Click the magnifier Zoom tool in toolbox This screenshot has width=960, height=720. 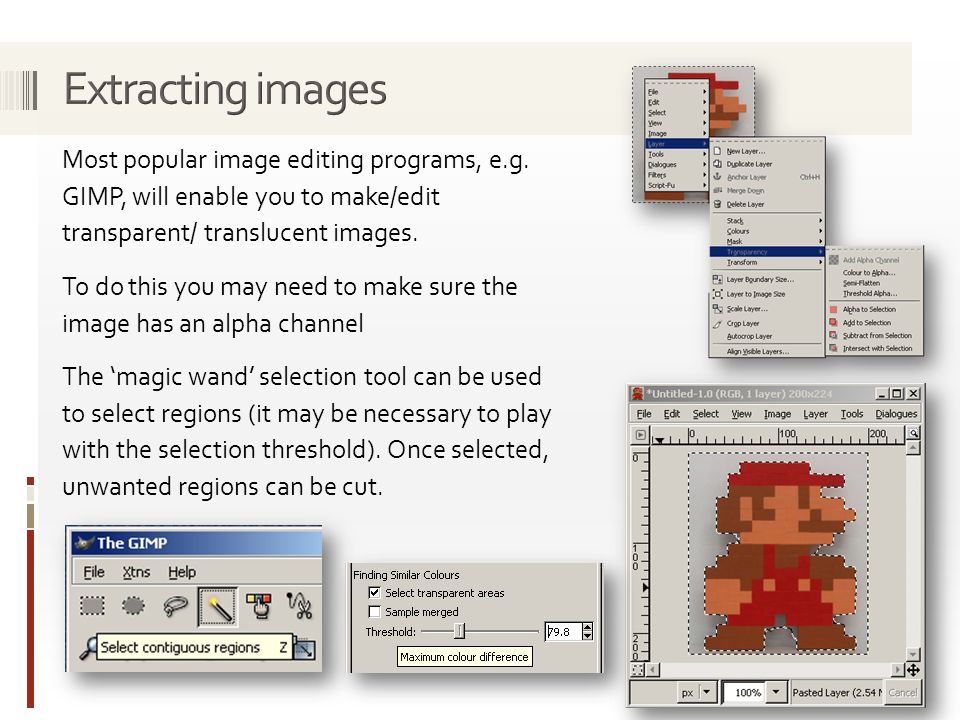pyautogui.click(x=88, y=648)
